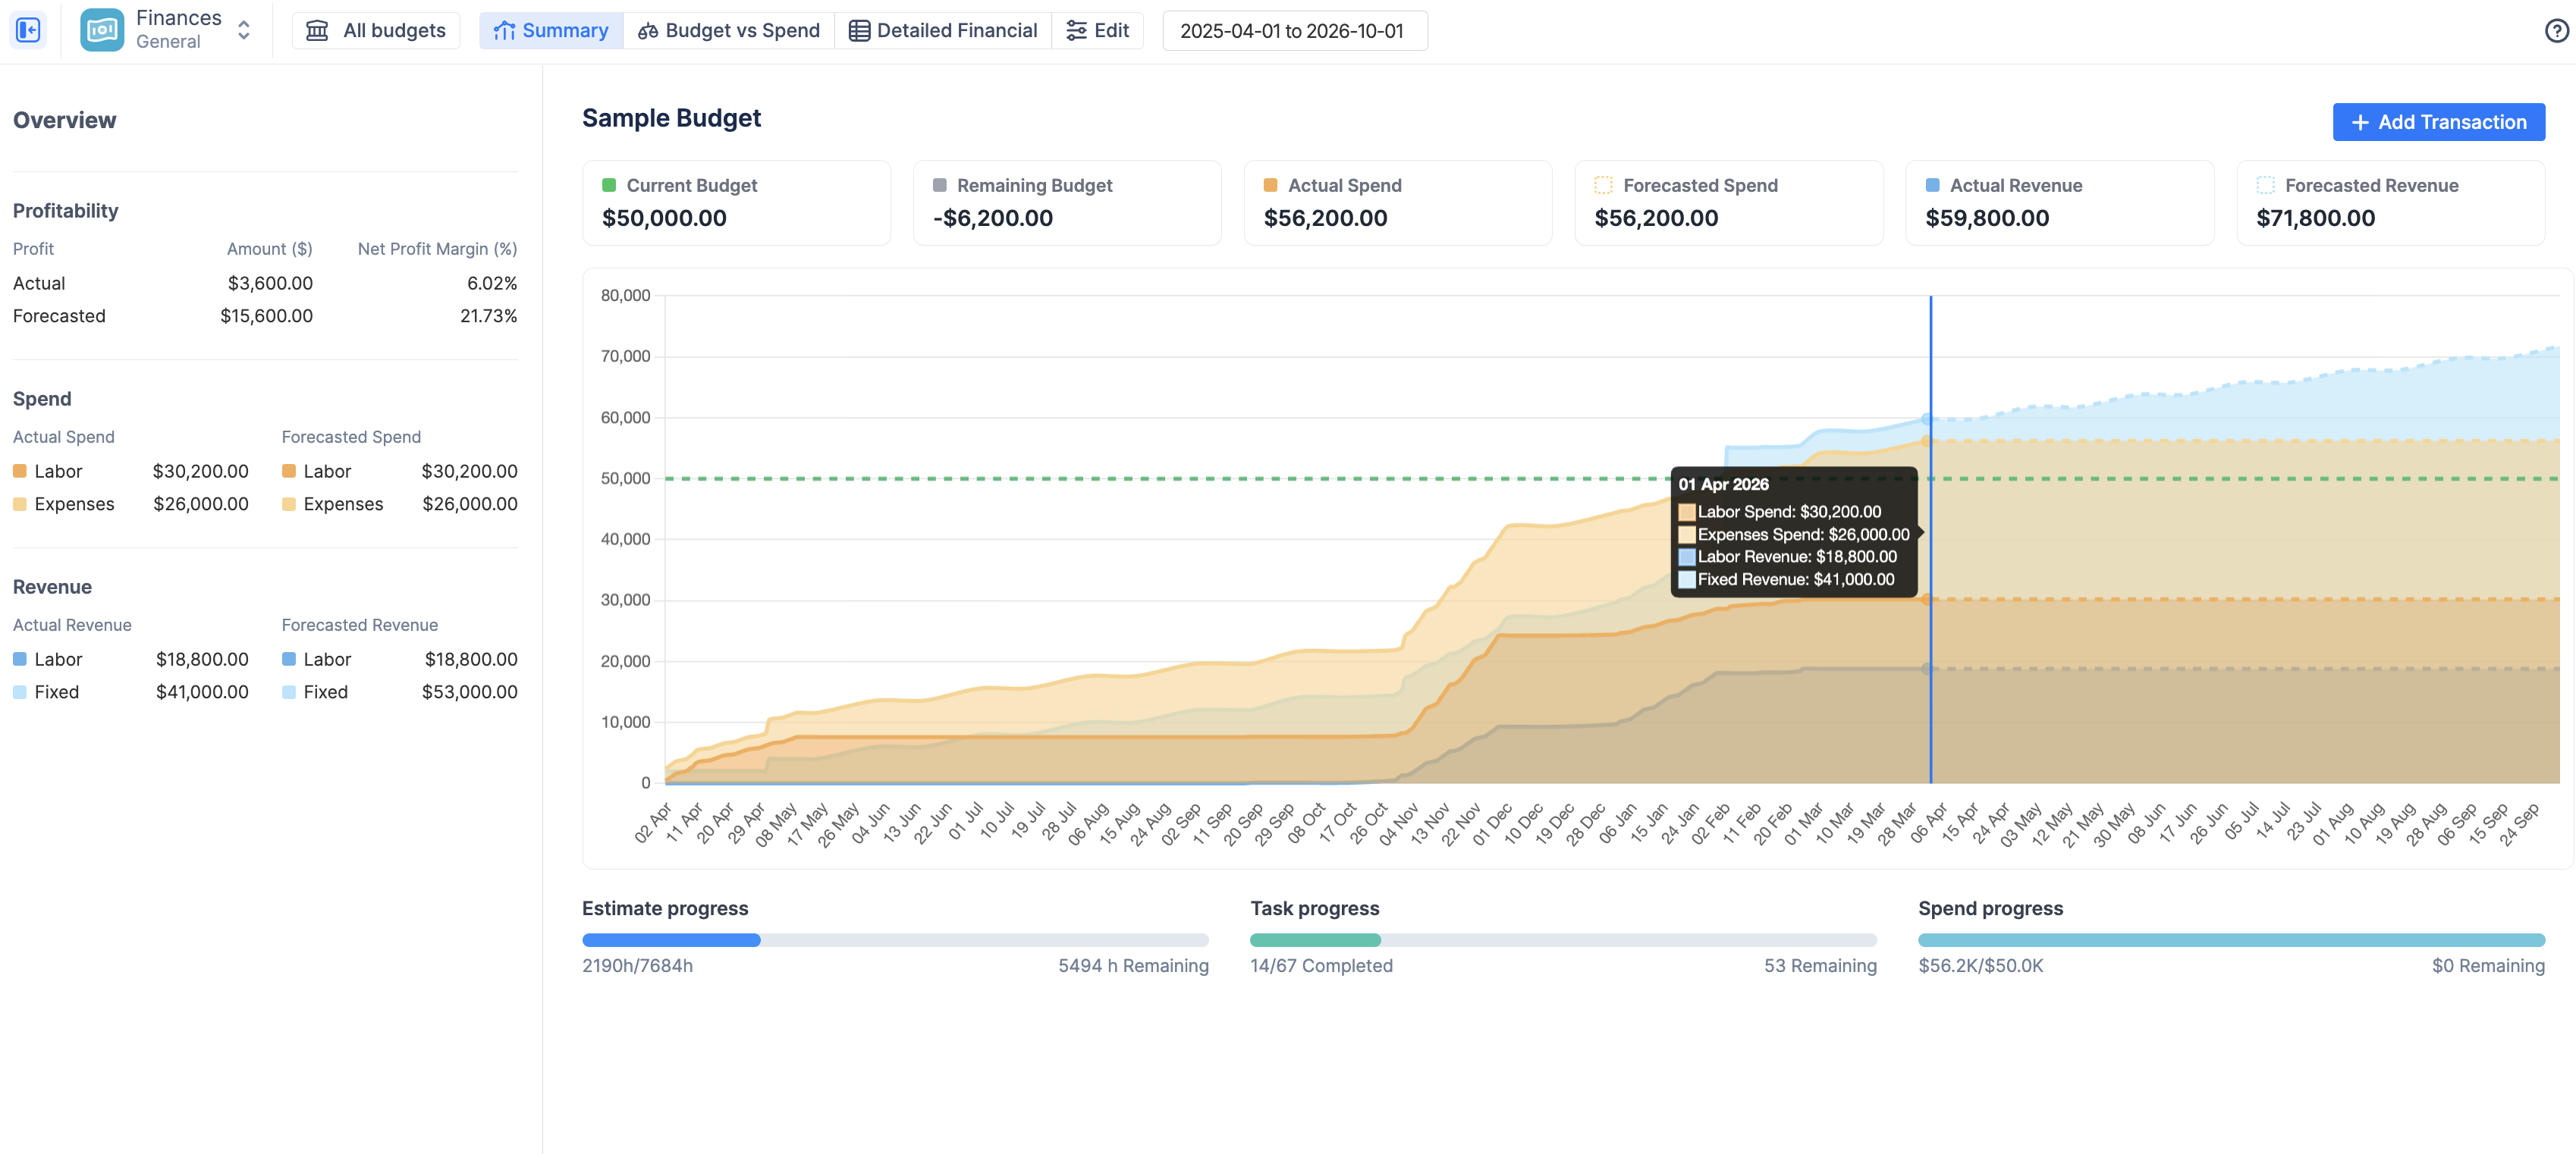Click the Edit sliders icon
Image resolution: width=2576 pixels, height=1154 pixels.
click(x=1076, y=31)
